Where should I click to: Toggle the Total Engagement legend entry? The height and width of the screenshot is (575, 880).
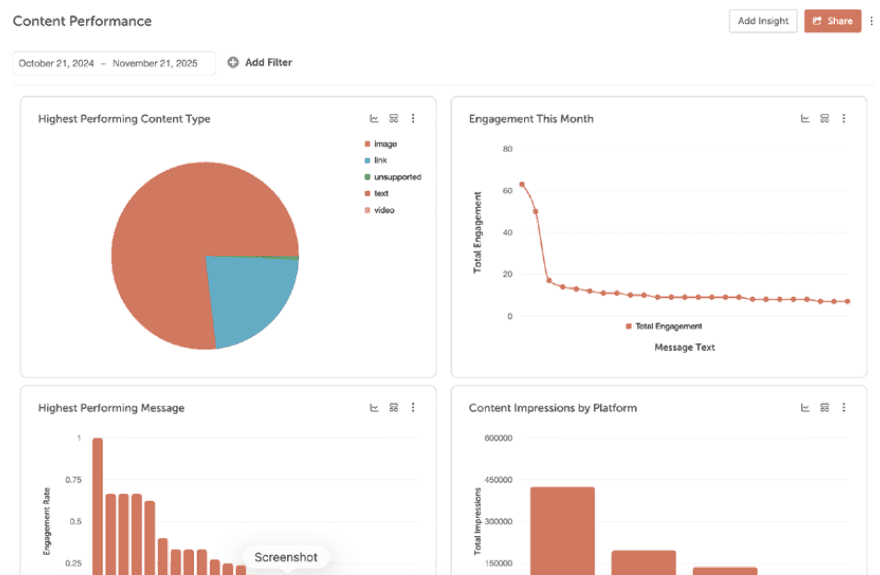coord(664,326)
